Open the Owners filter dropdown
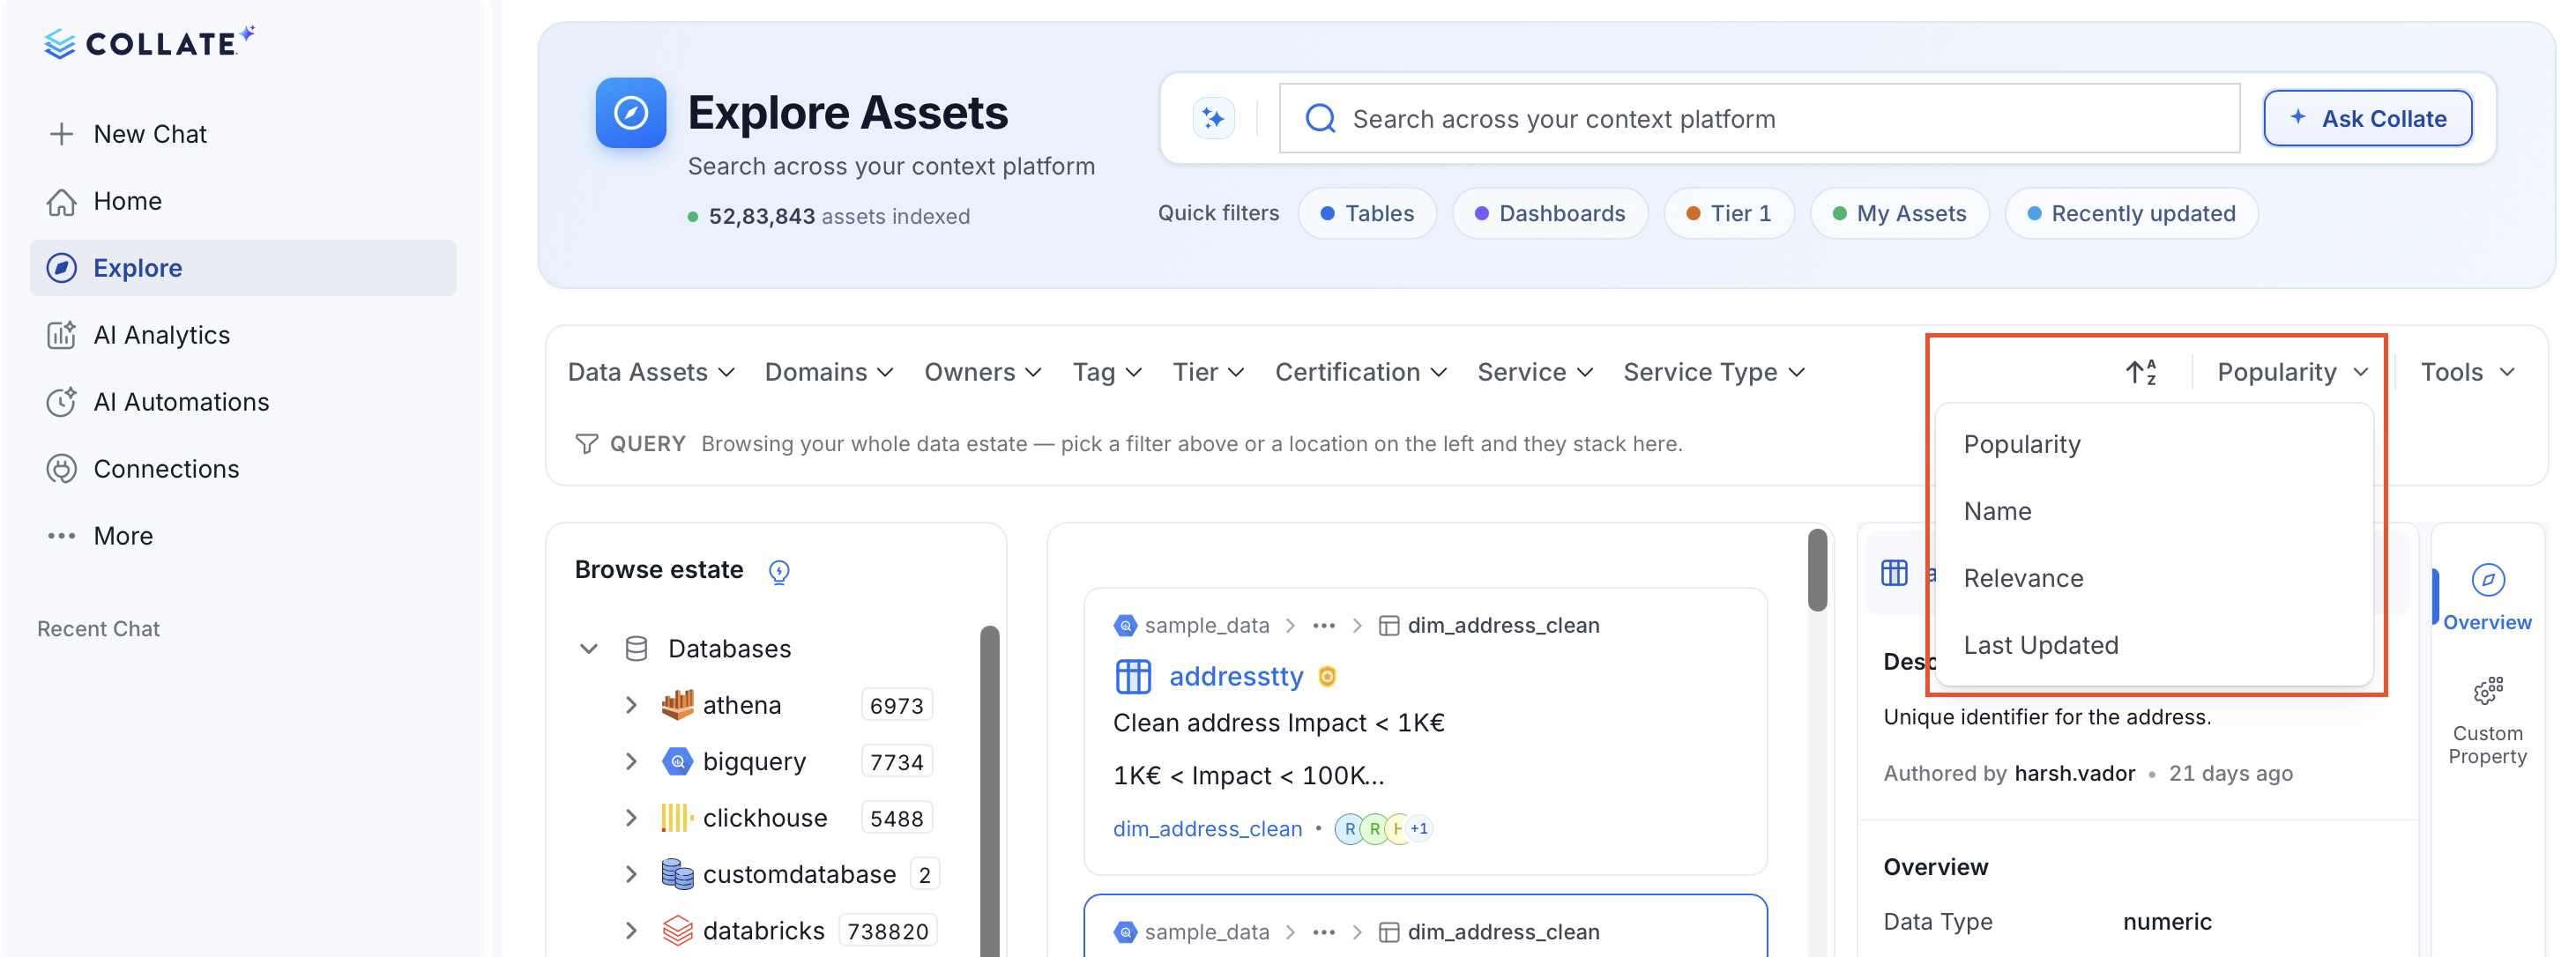 tap(983, 372)
